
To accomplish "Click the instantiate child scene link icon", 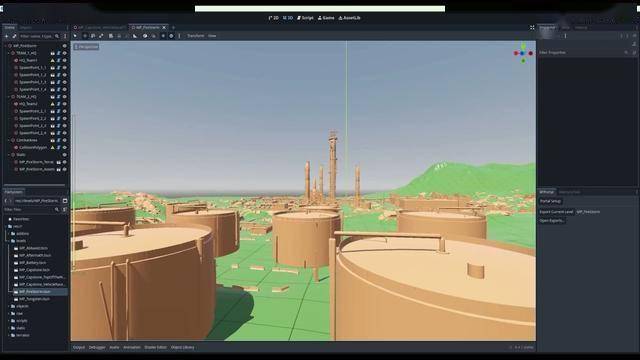I will (x=14, y=36).
